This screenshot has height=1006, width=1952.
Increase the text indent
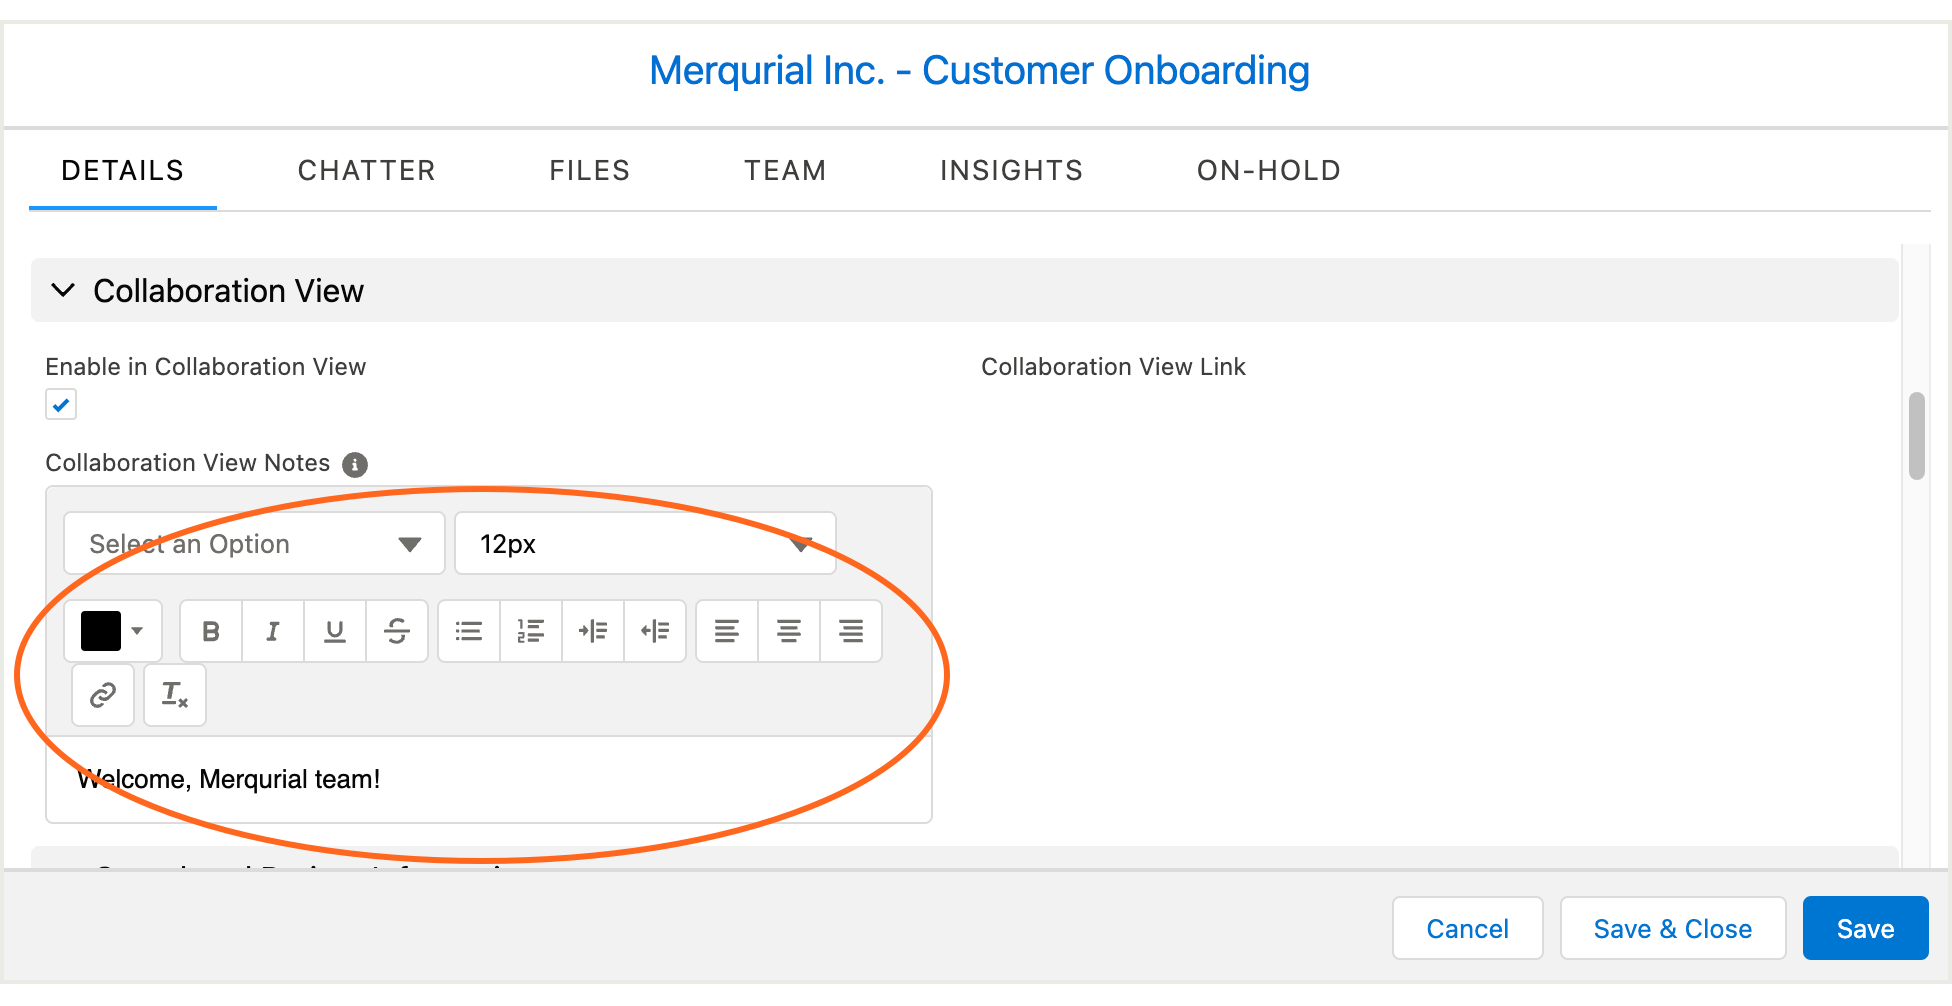click(x=592, y=631)
